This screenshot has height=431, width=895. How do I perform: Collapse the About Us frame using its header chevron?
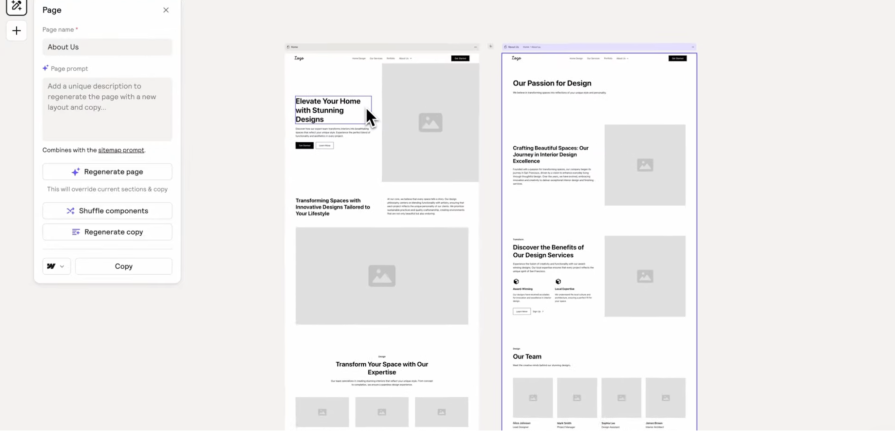pos(692,47)
